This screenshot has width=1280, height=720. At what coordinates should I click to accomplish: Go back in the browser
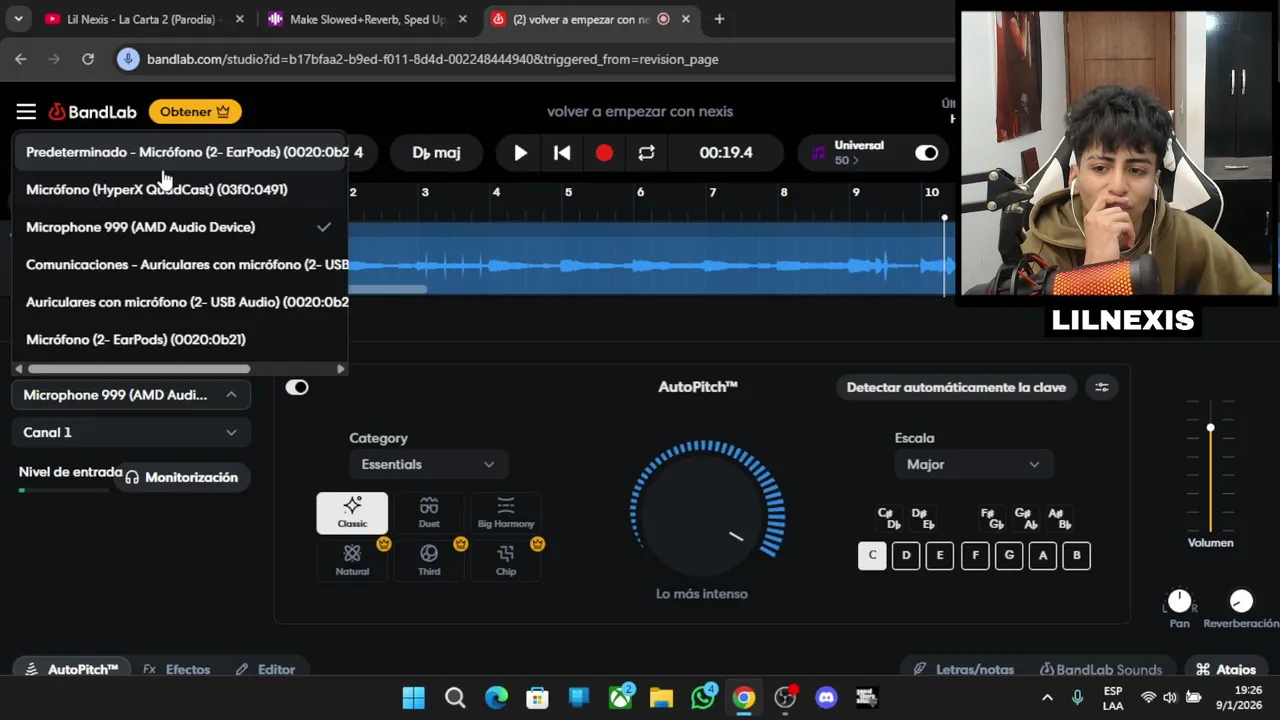[21, 59]
